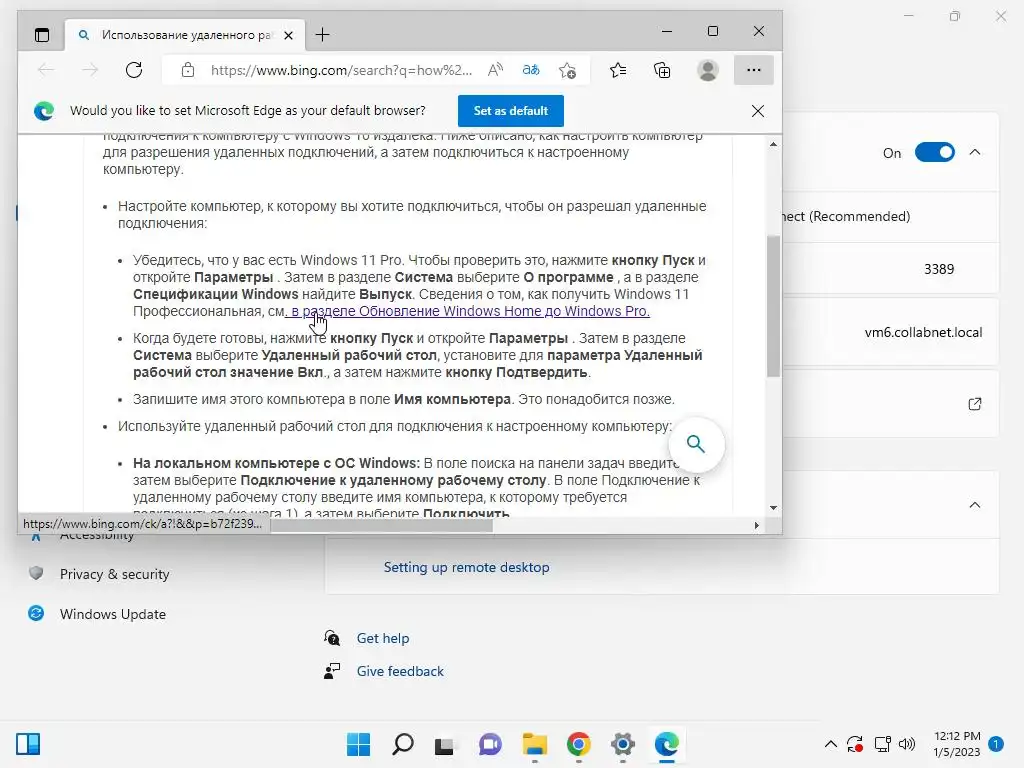Open taskbar Search
The width and height of the screenshot is (1024, 768).
tap(402, 744)
